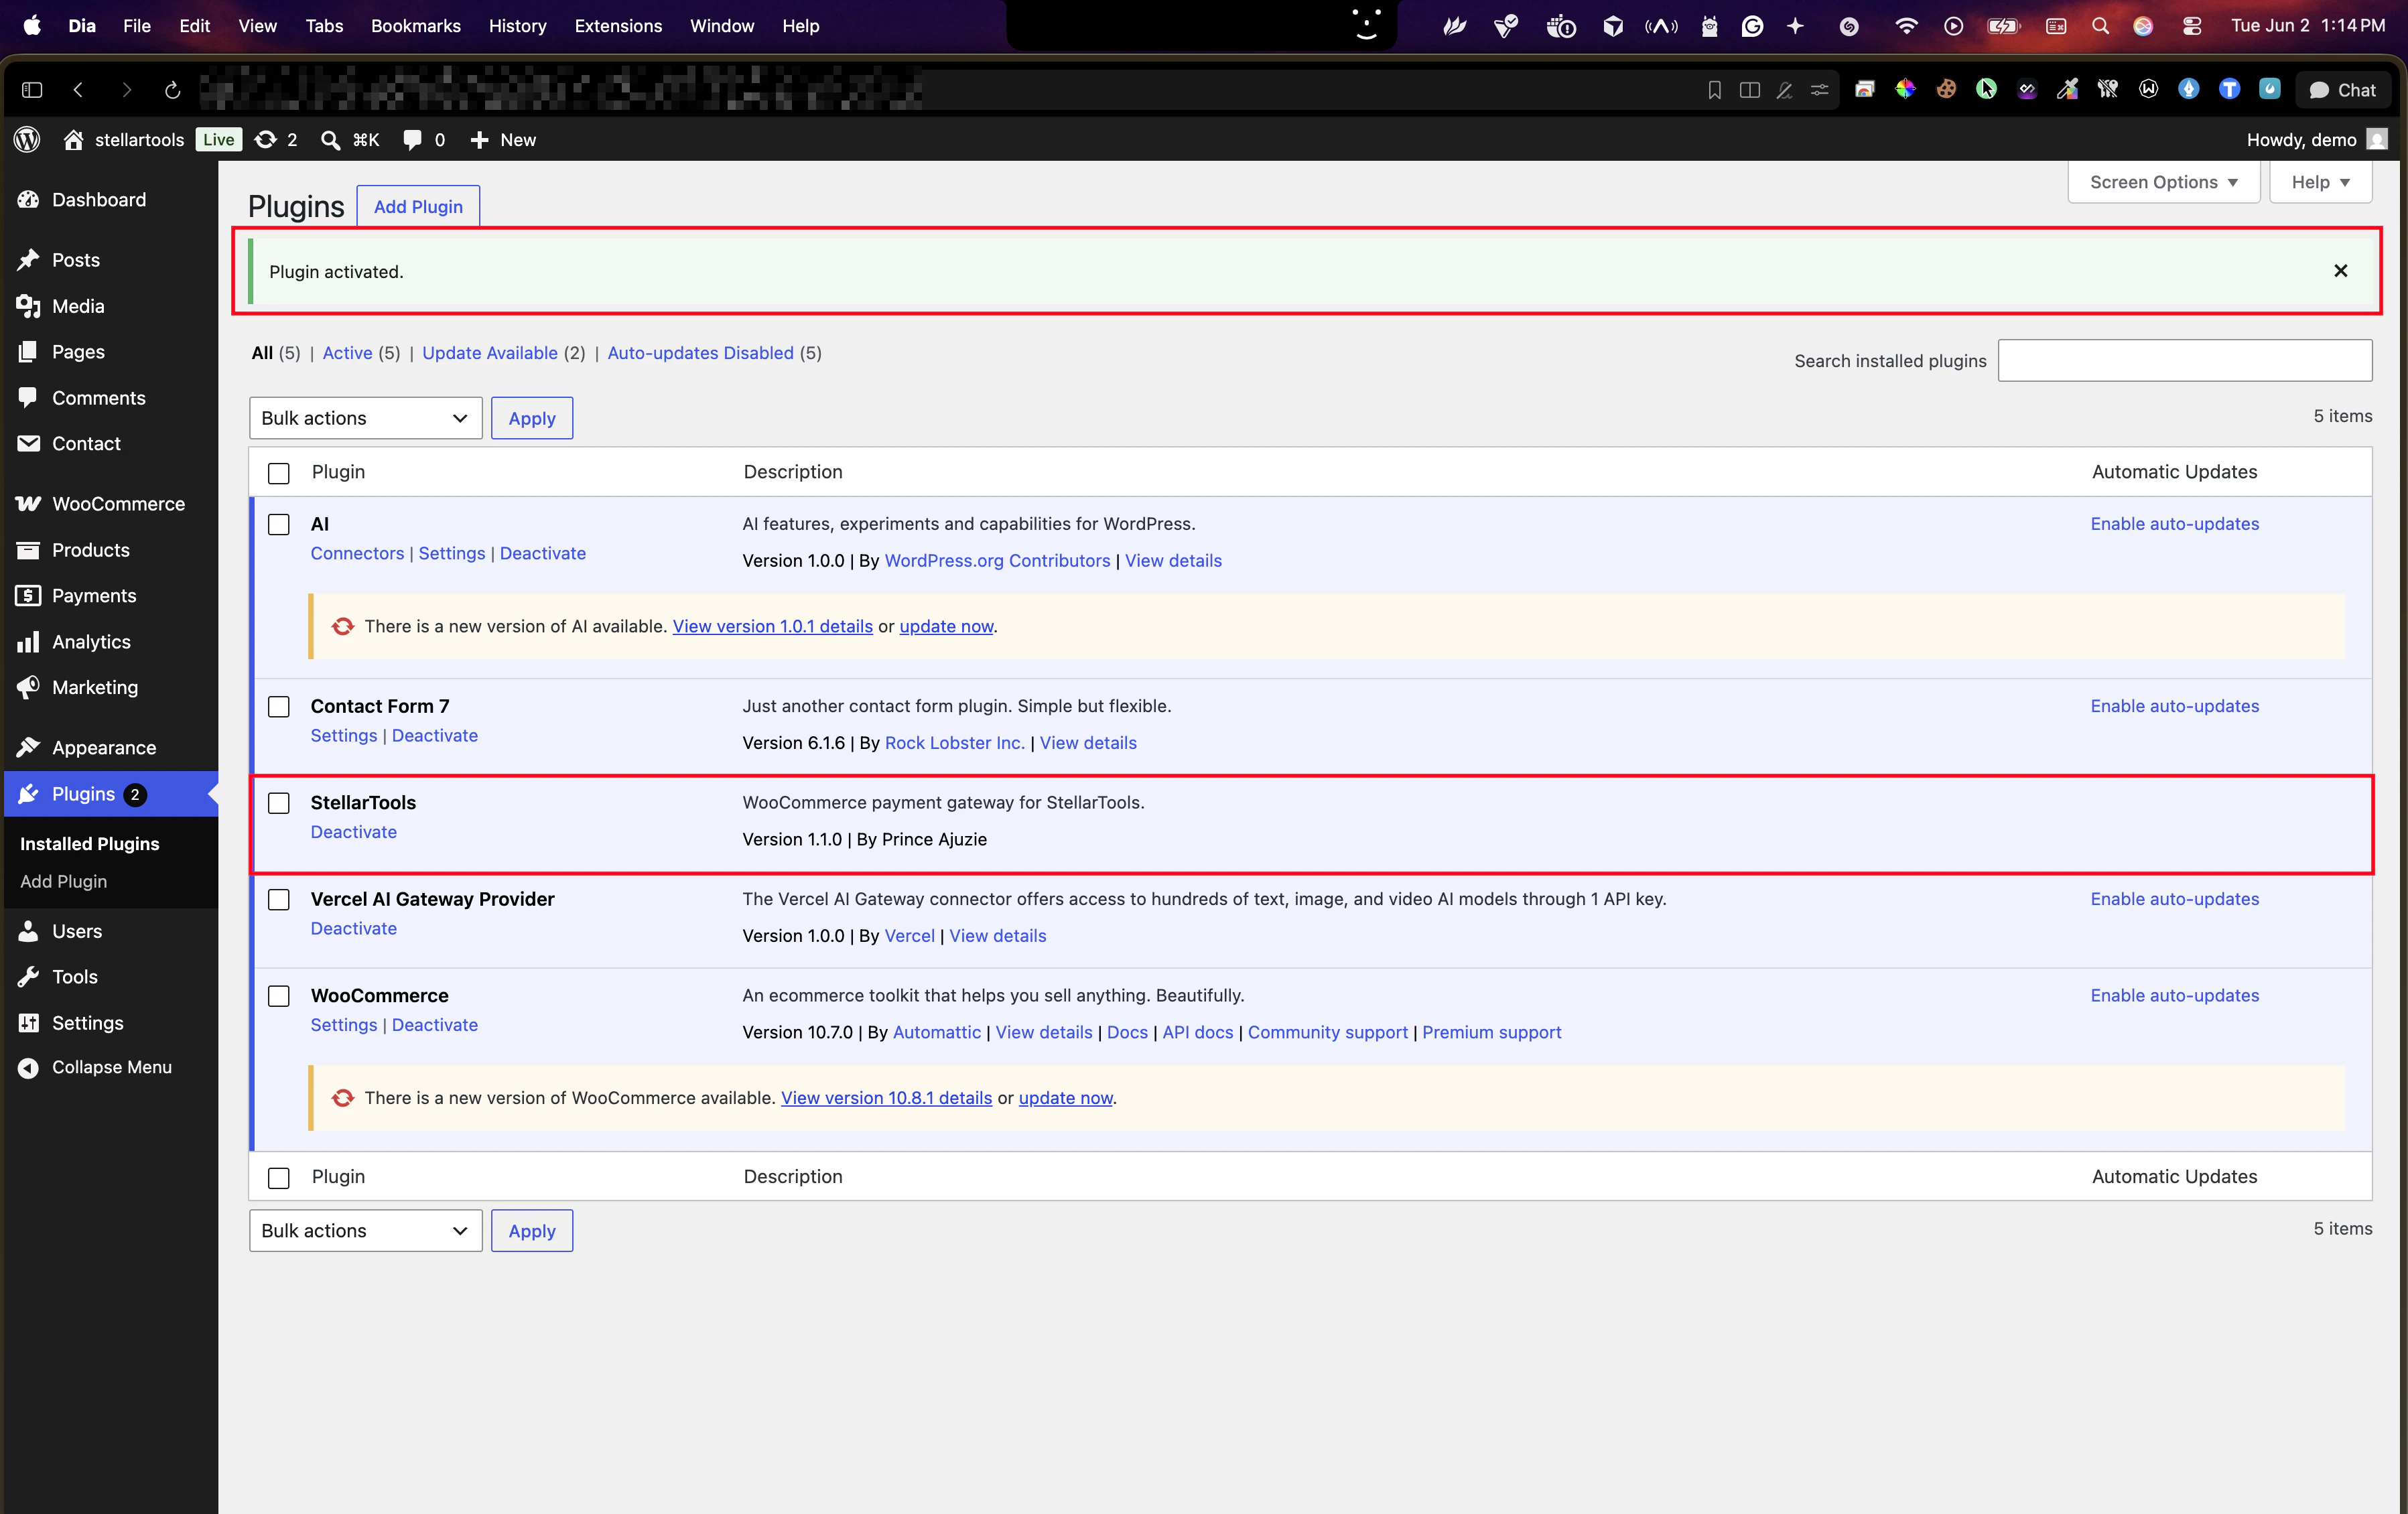The image size is (2408, 1514).
Task: Open the Media library menu
Action: 78,306
